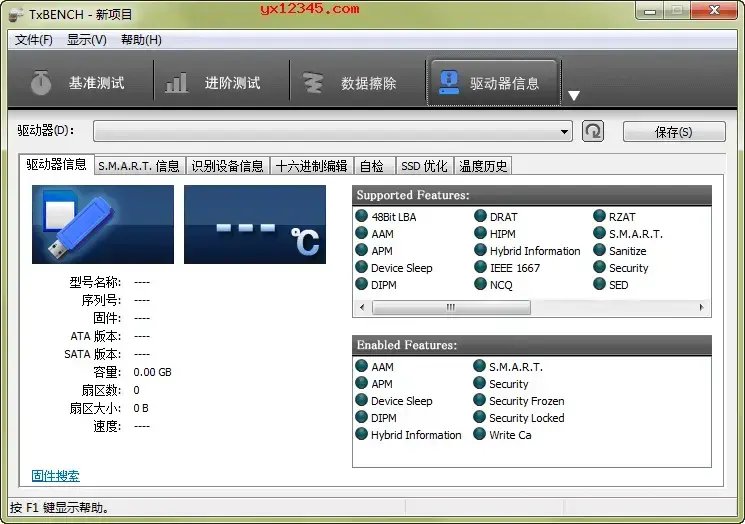Image resolution: width=745 pixels, height=524 pixels.
Task: Open the 基准测试 benchmark stopwatch icon
Action: coord(41,82)
